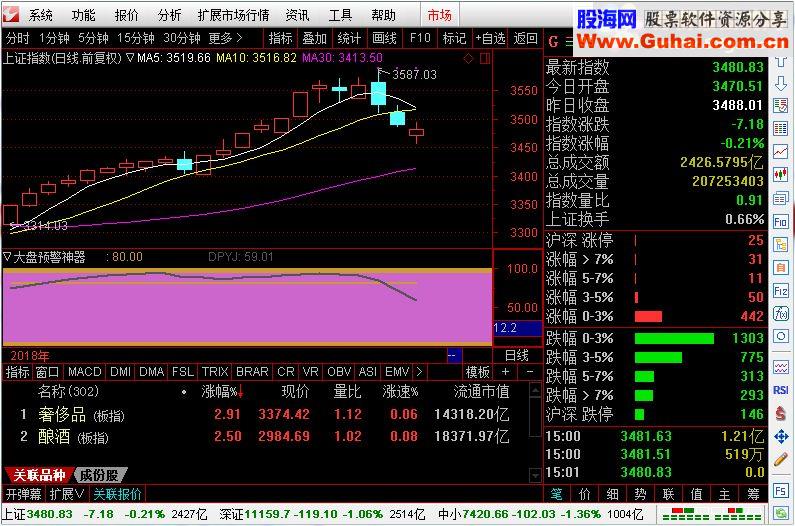Screen dimensions: 795x526
Task: Open the purple wave indicator icon
Action: [781, 367]
